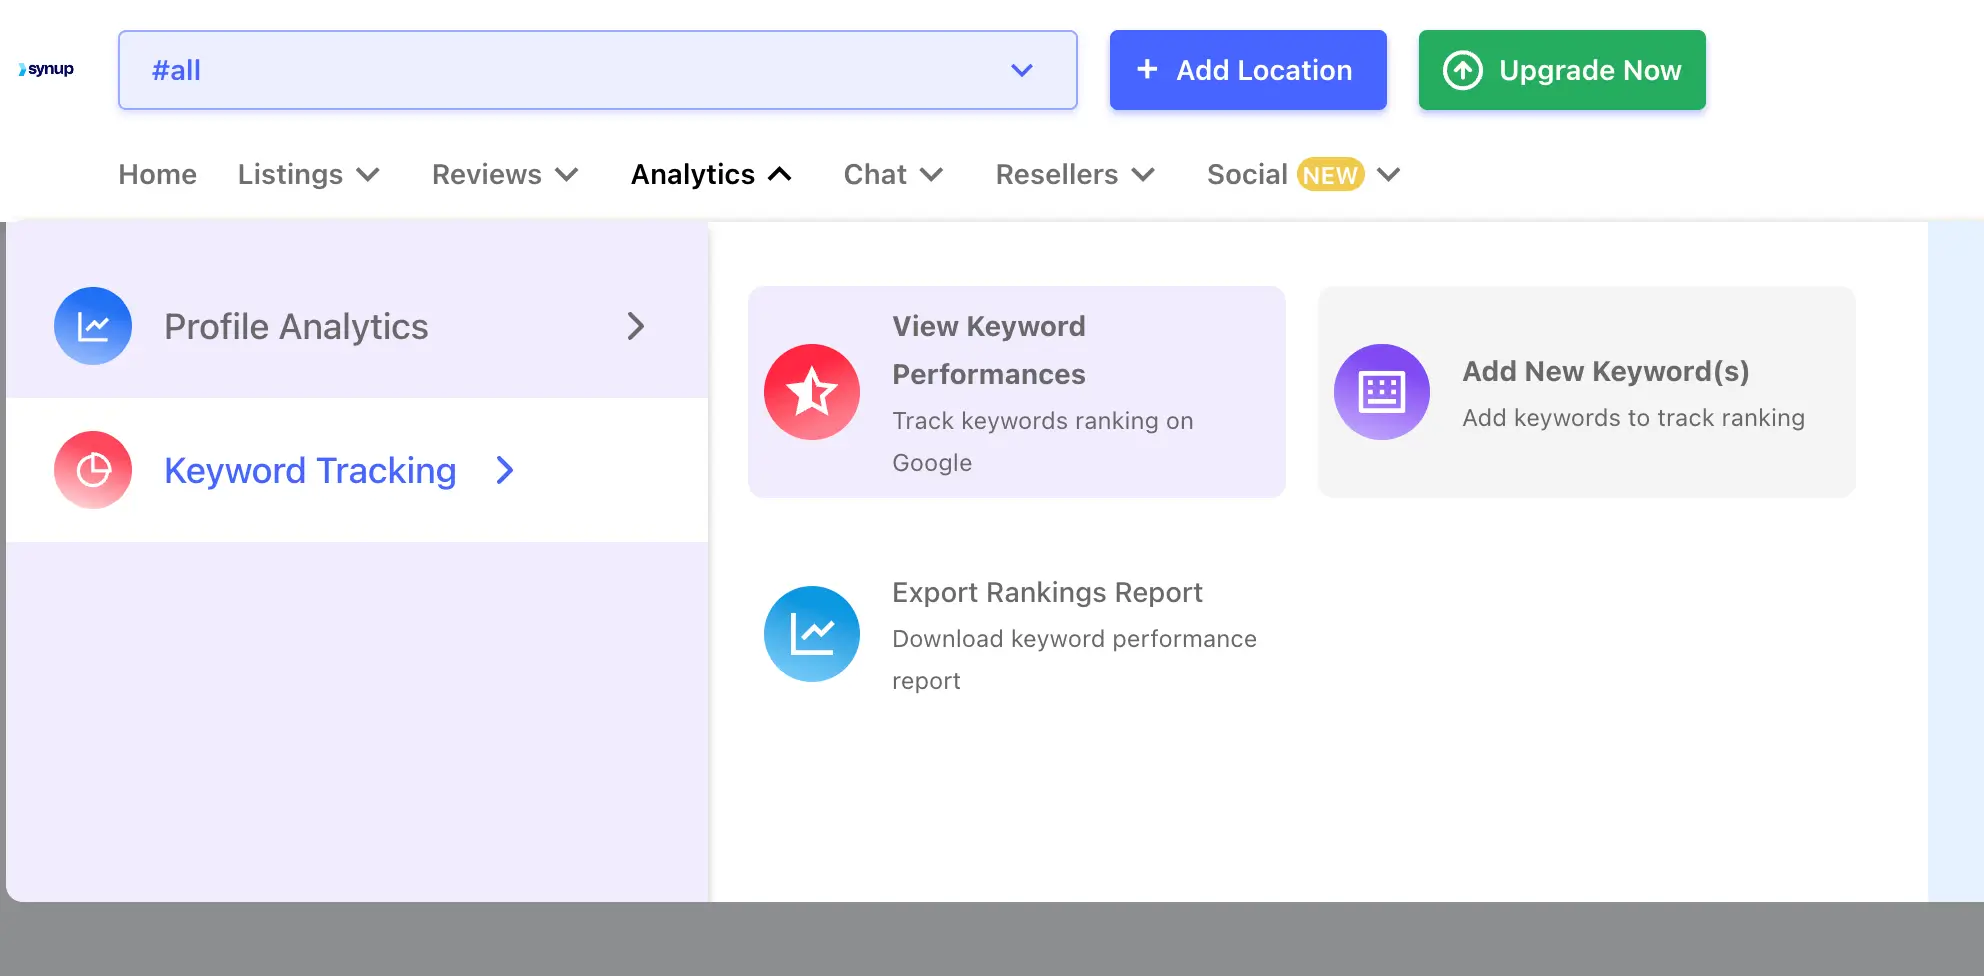Image resolution: width=1984 pixels, height=976 pixels.
Task: Expand the Listings menu chevron
Action: 368,175
